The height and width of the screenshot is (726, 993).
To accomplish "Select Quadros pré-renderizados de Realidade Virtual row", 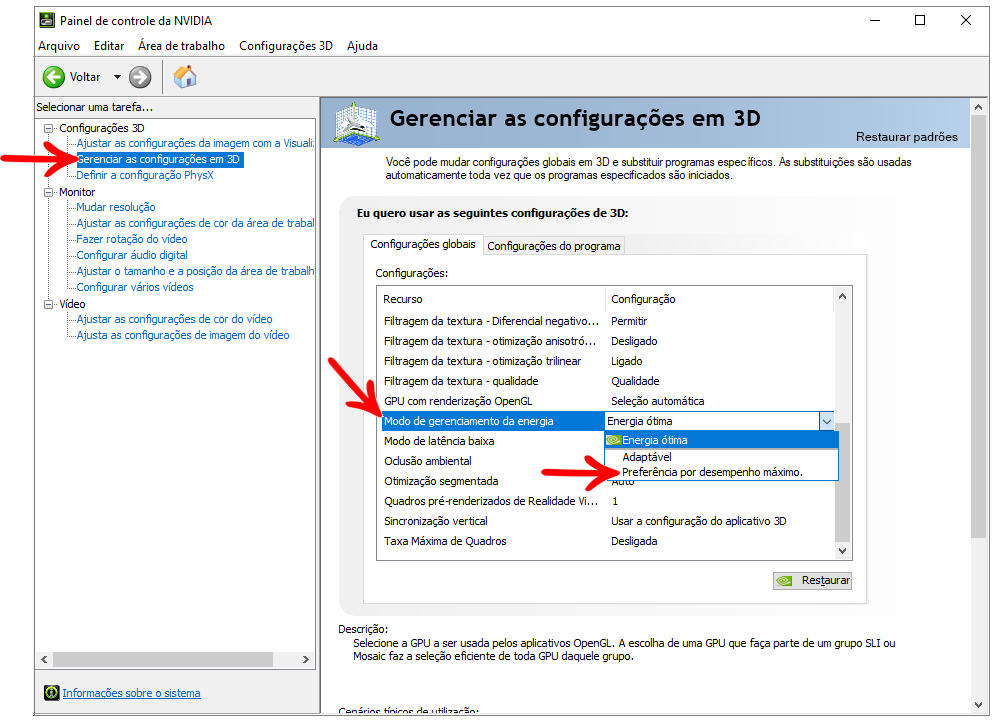I will [x=607, y=501].
